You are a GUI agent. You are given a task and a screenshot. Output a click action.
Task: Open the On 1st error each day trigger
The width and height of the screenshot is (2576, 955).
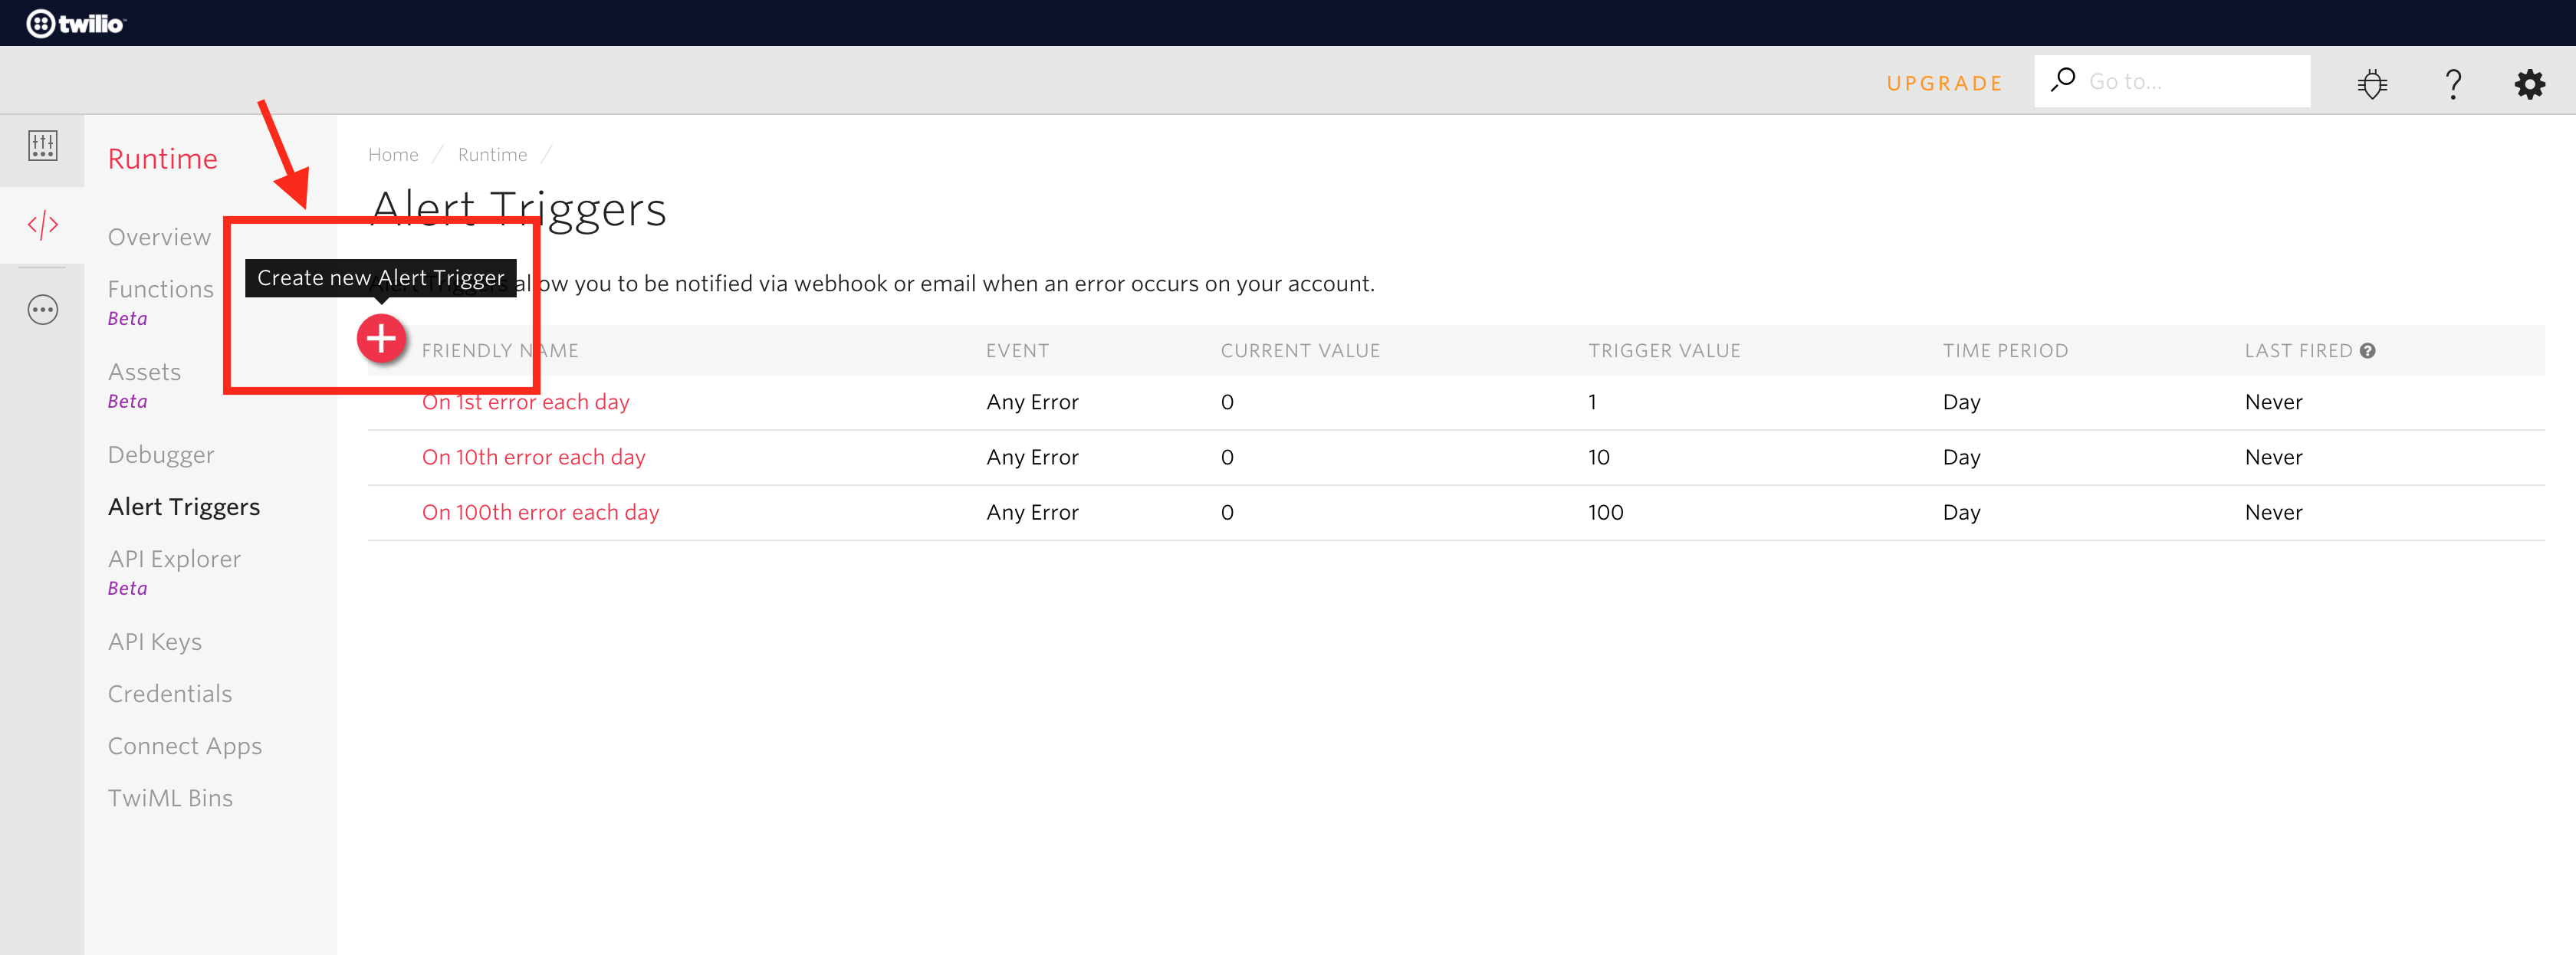525,402
